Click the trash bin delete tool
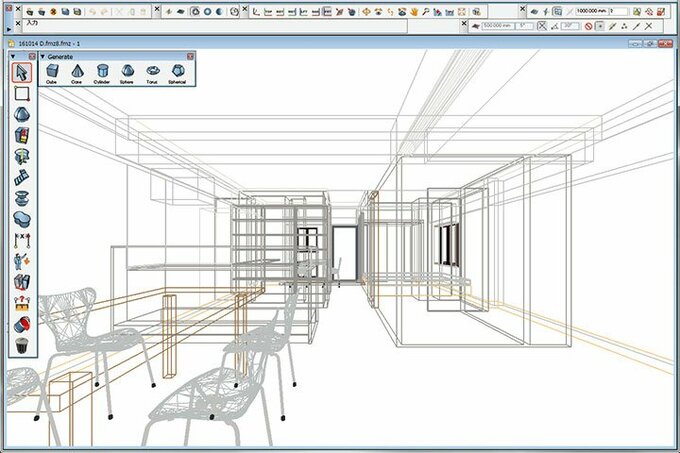Image resolution: width=680 pixels, height=453 pixels. [22, 346]
